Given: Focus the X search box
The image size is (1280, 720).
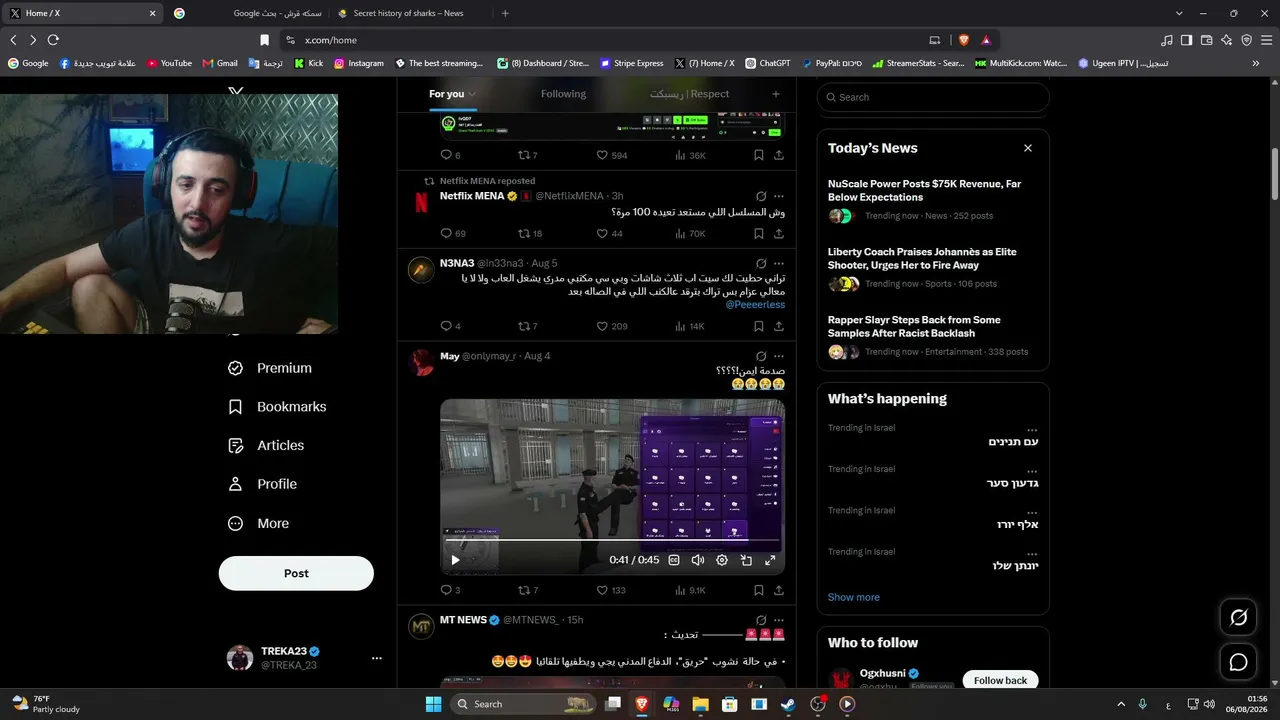Looking at the screenshot, I should click(933, 97).
